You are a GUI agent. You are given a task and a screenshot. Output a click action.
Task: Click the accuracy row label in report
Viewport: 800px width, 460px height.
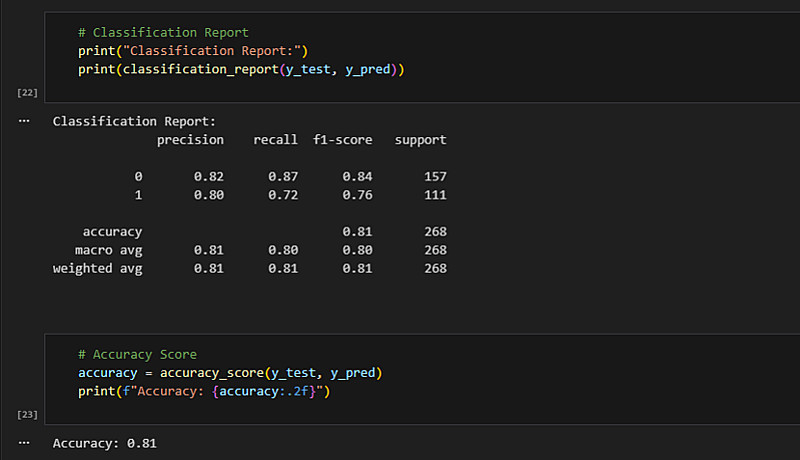coord(112,232)
